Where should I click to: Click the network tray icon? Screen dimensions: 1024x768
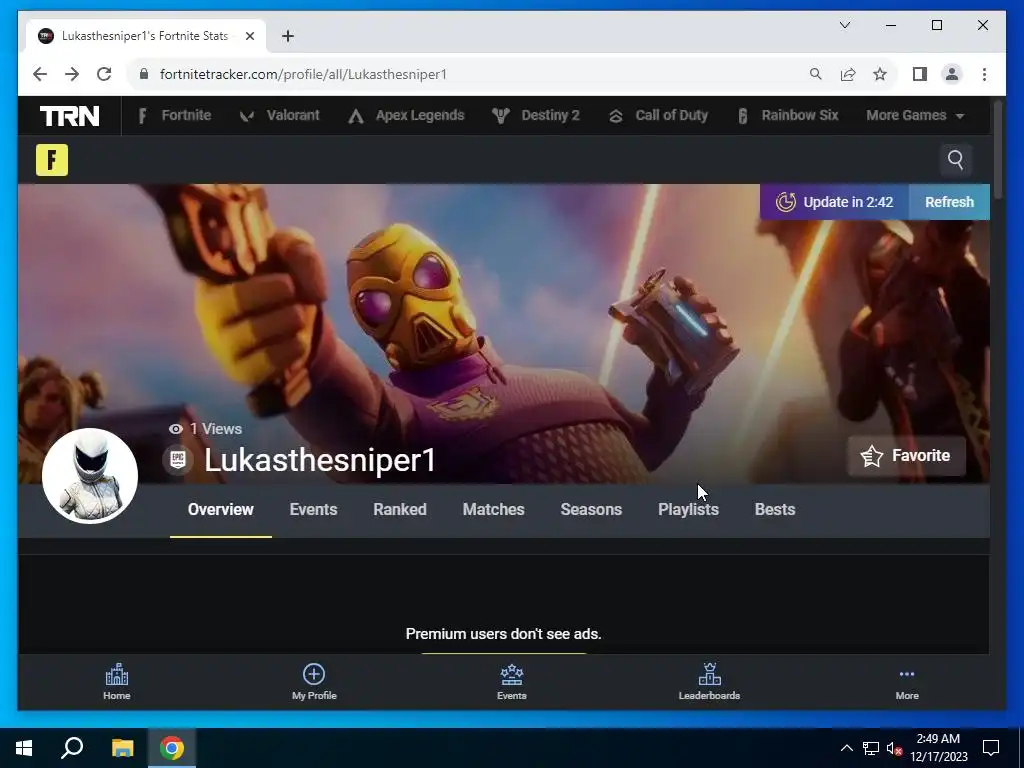coord(871,748)
